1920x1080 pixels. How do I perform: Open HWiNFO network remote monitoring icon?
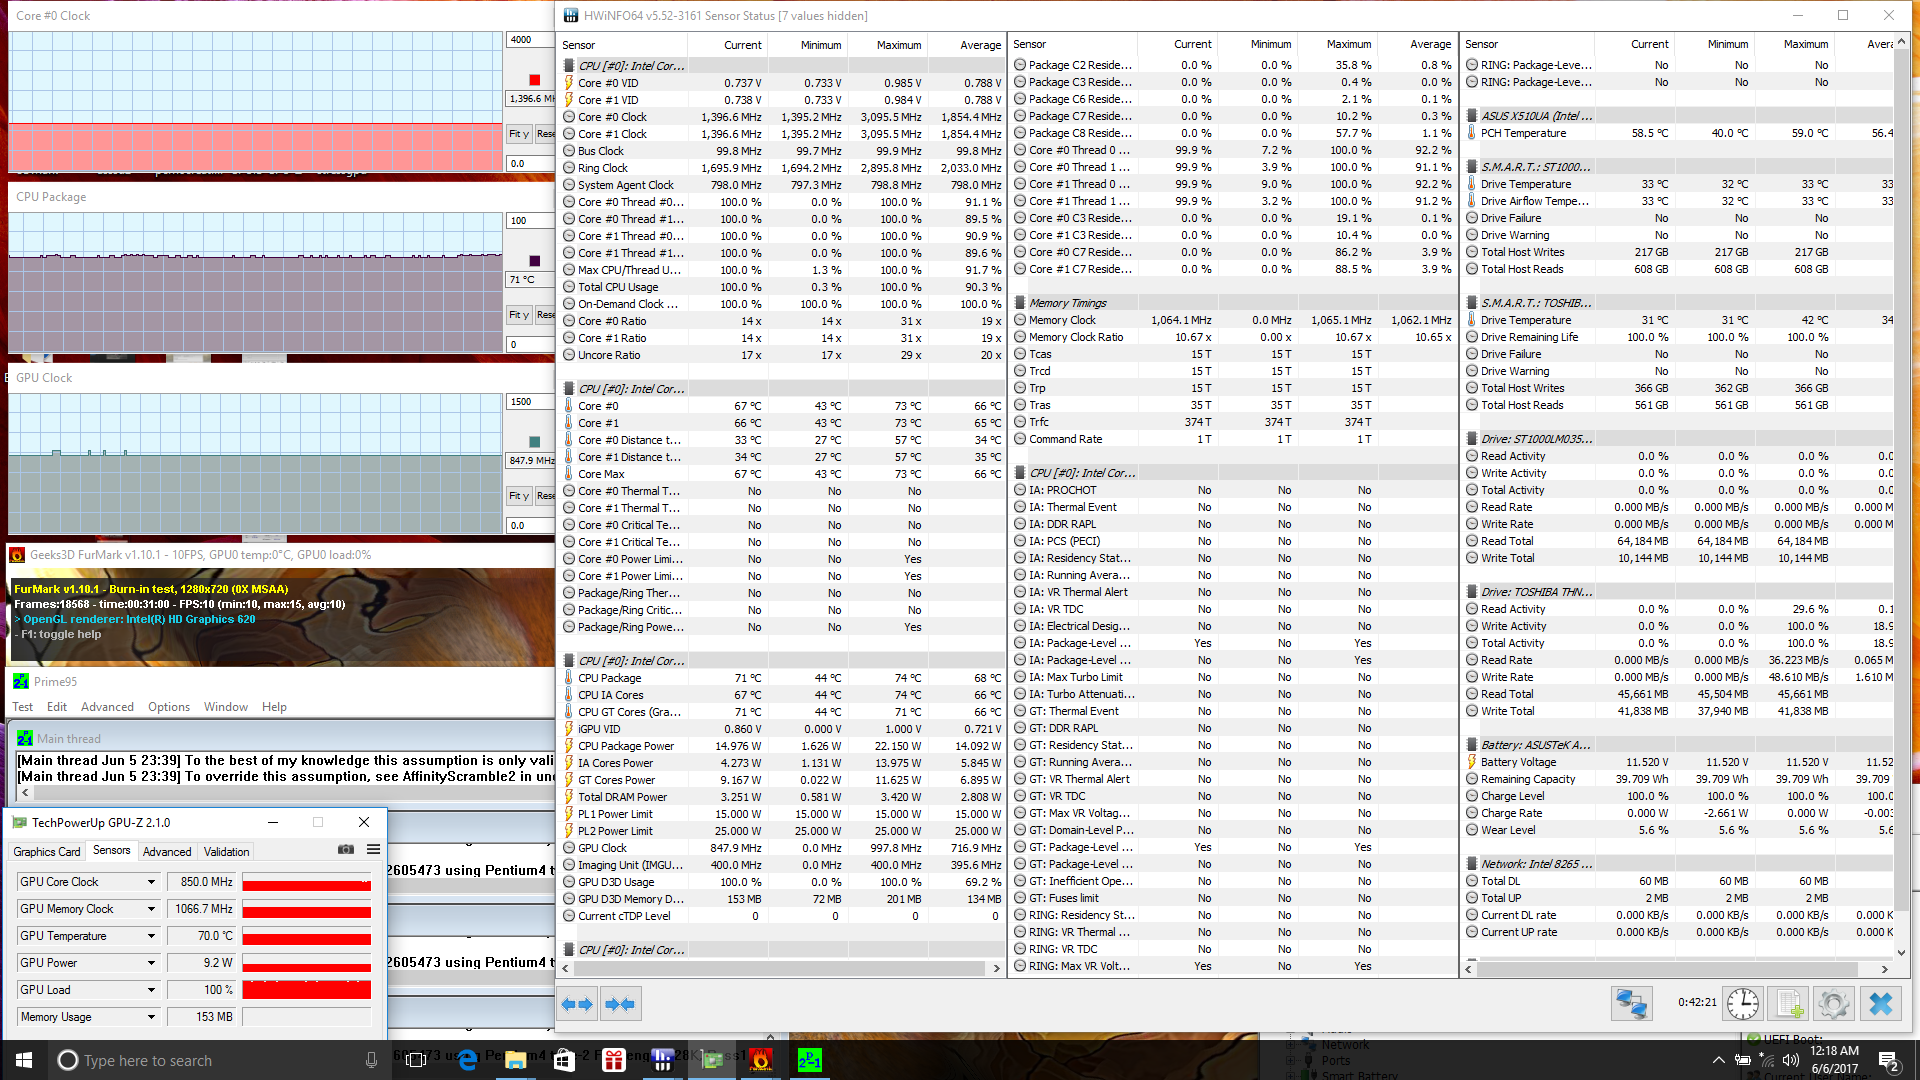click(x=1631, y=1003)
